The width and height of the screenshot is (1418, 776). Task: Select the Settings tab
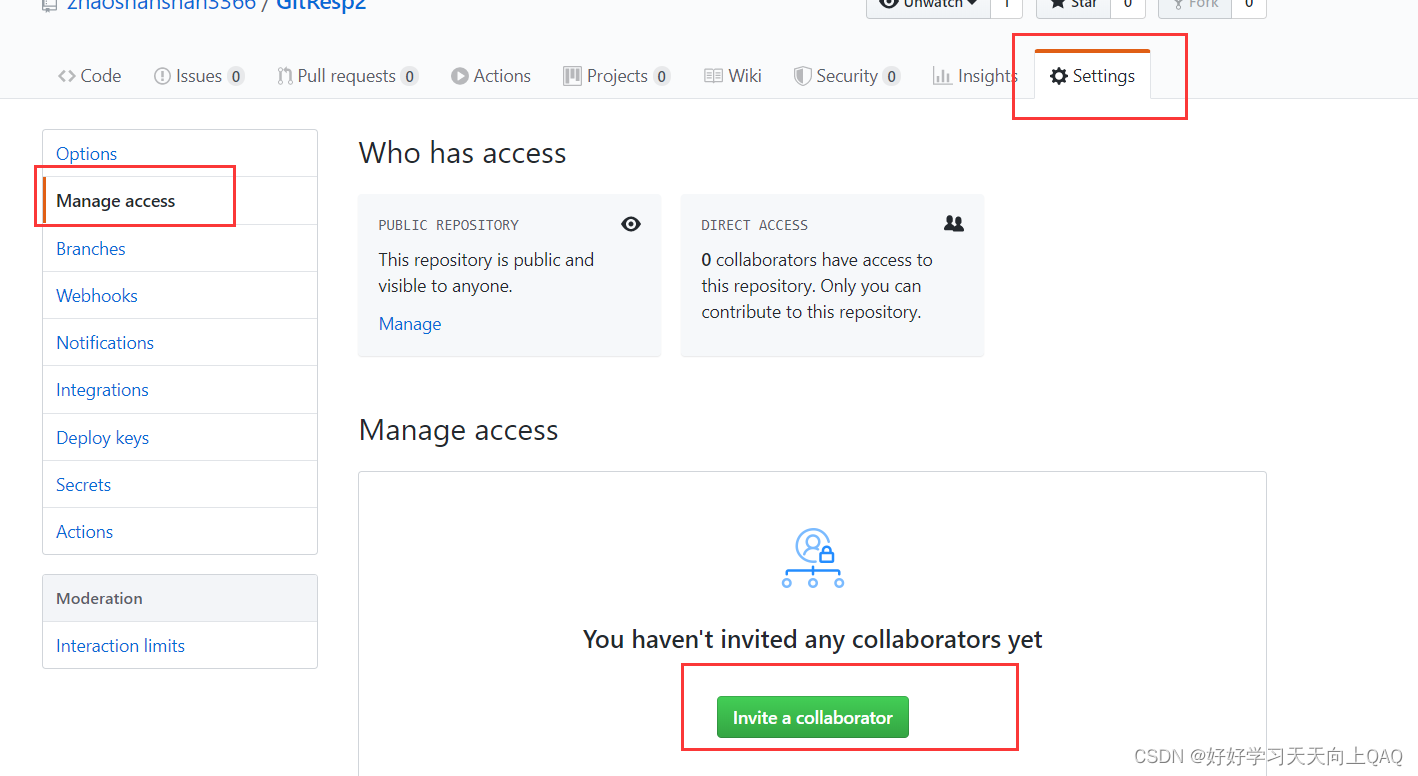pyautogui.click(x=1092, y=76)
